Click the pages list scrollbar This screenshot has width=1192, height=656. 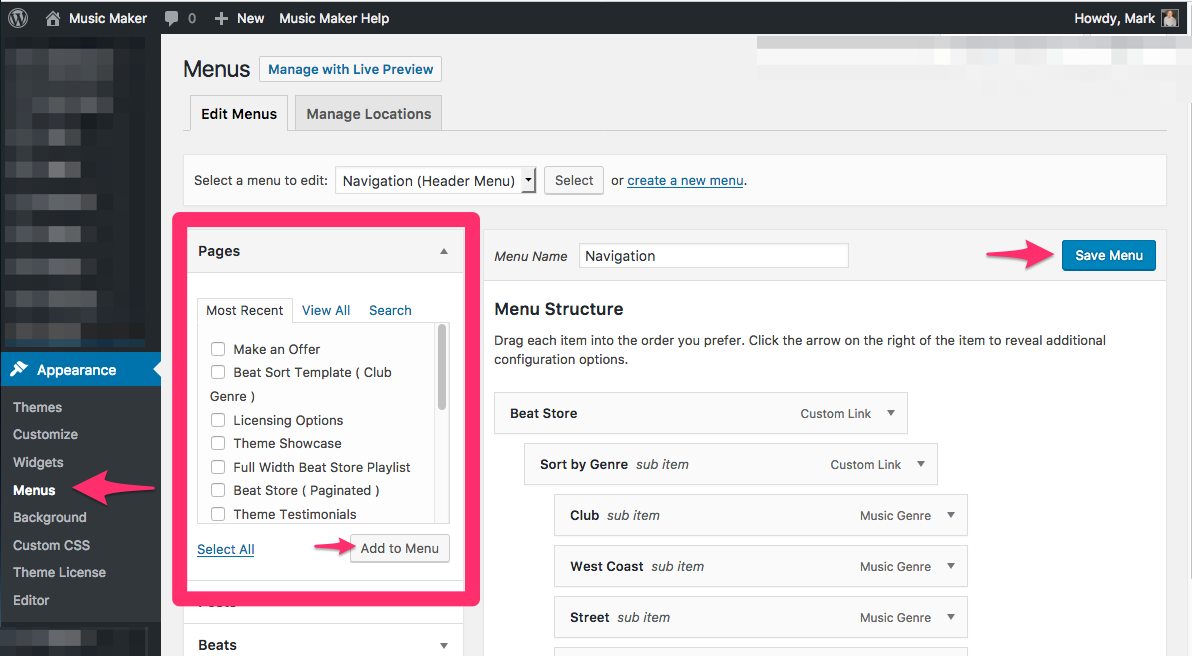tap(442, 370)
